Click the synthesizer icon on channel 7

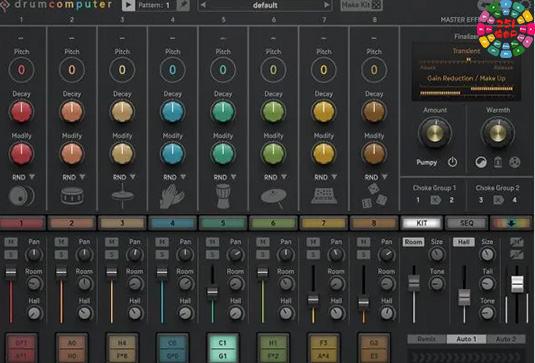coord(324,197)
